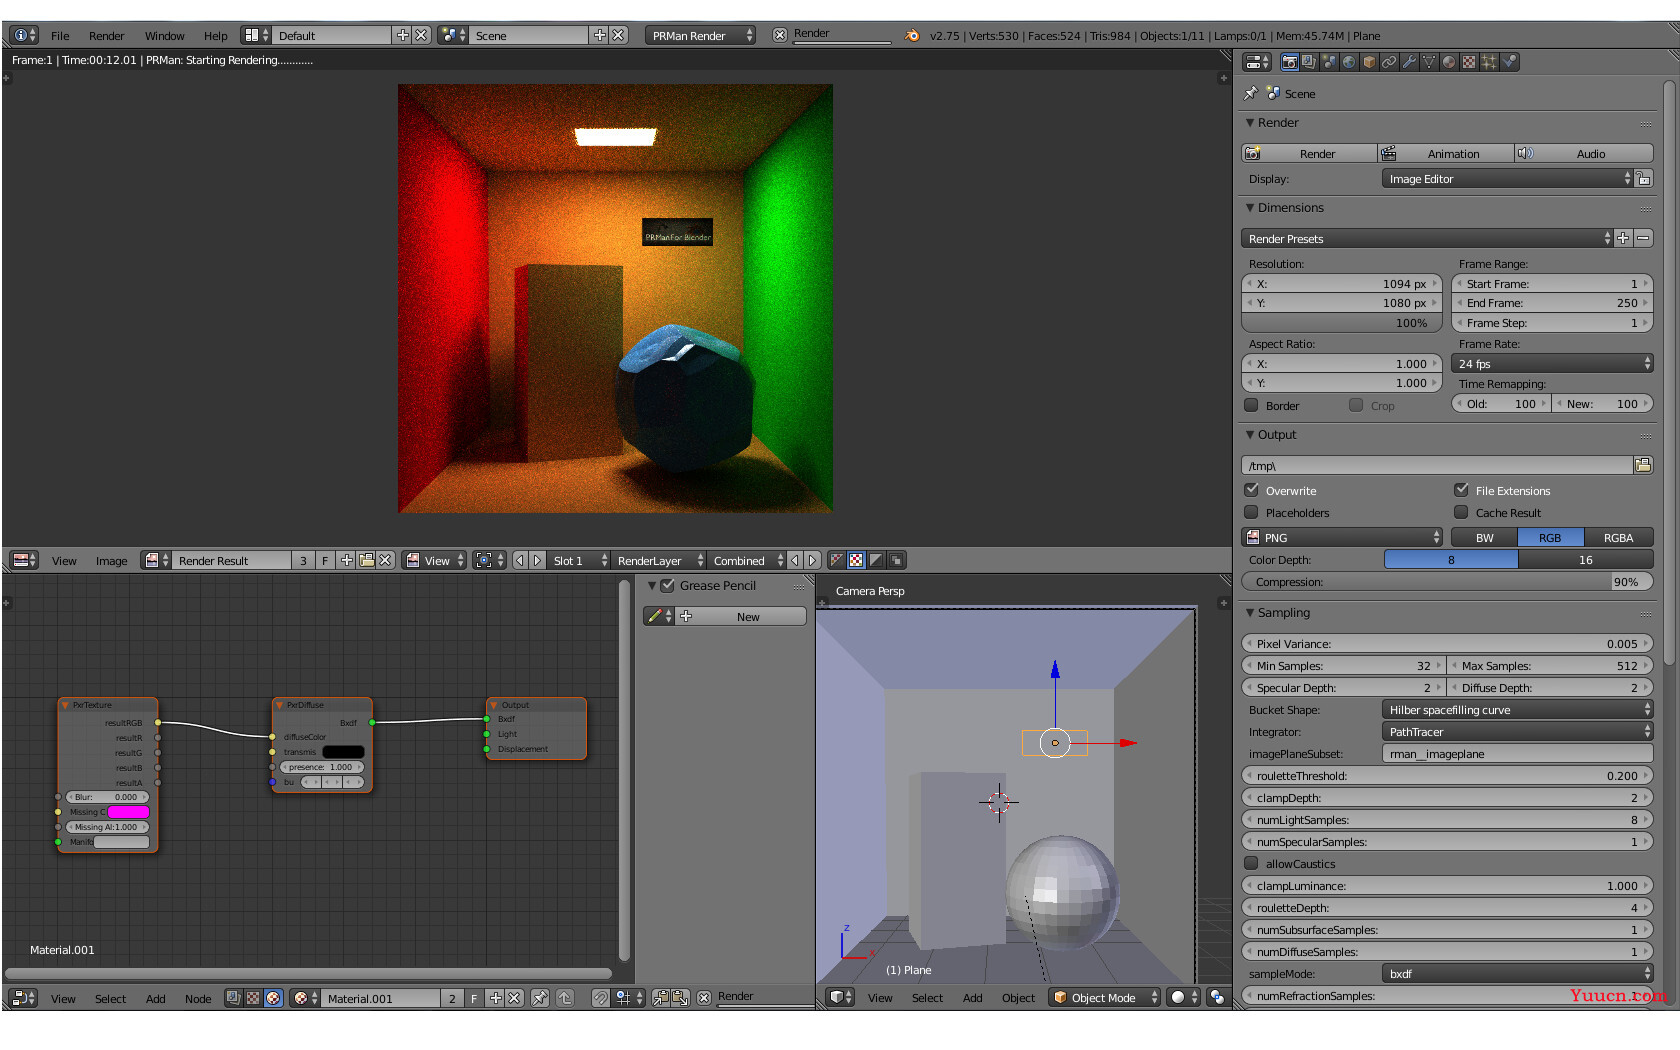This screenshot has height=1050, width=1680.
Task: Enable the allowCaustics checkbox
Action: (1251, 863)
